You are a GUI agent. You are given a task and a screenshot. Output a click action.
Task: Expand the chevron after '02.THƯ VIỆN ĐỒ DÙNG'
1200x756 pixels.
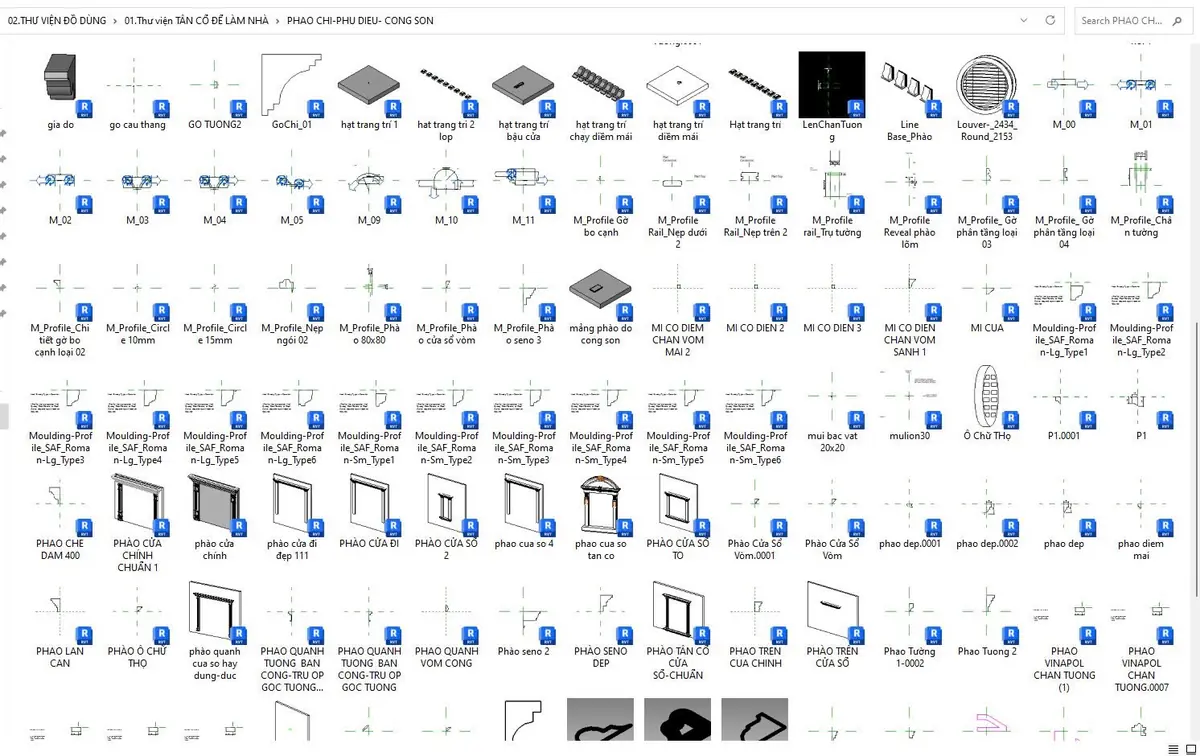116,20
